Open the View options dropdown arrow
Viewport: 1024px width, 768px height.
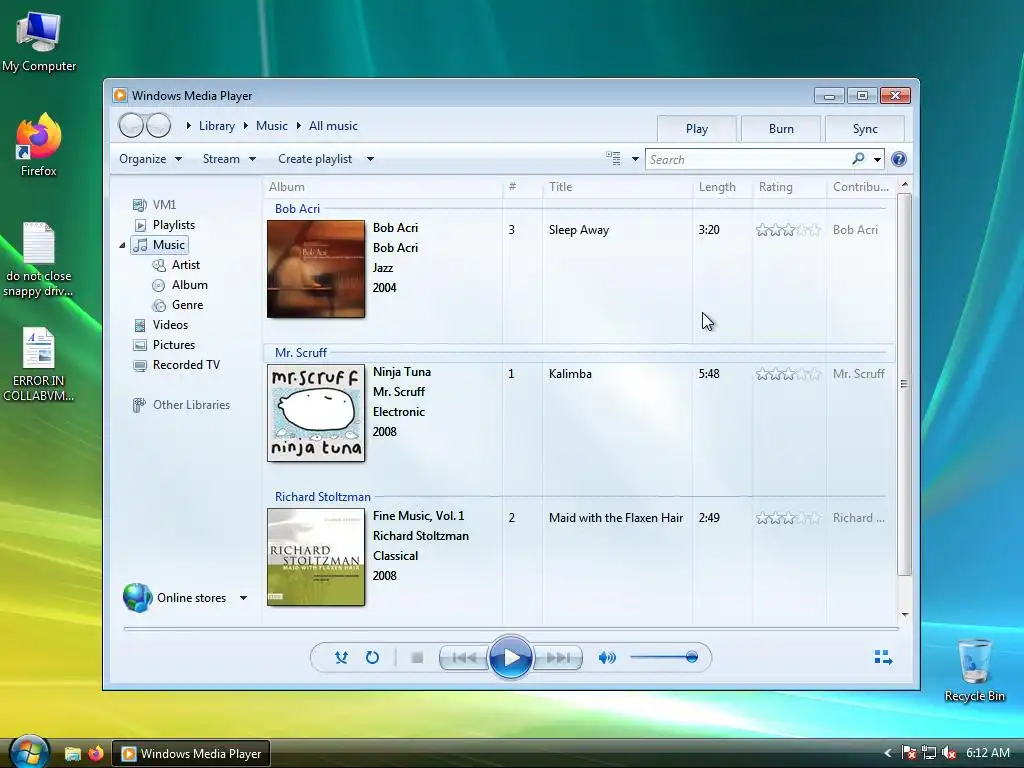pos(635,159)
